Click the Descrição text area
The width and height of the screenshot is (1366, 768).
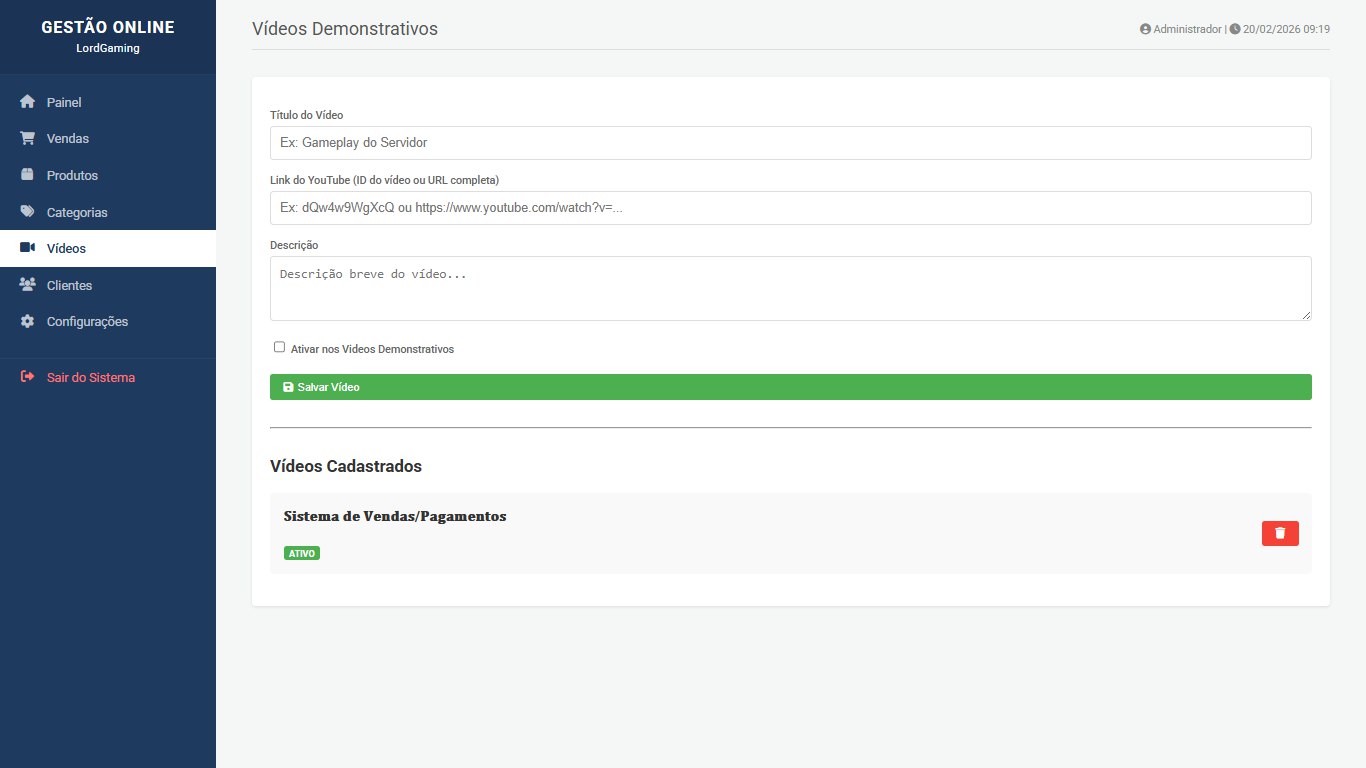[790, 288]
